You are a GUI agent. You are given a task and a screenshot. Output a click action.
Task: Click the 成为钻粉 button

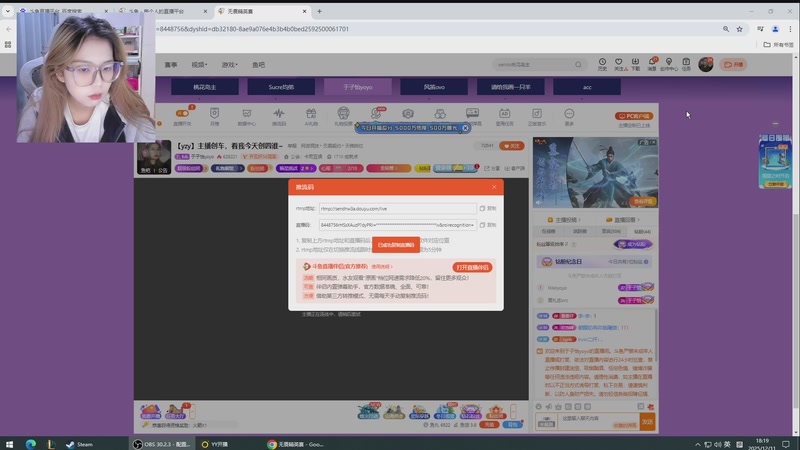pyautogui.click(x=633, y=244)
